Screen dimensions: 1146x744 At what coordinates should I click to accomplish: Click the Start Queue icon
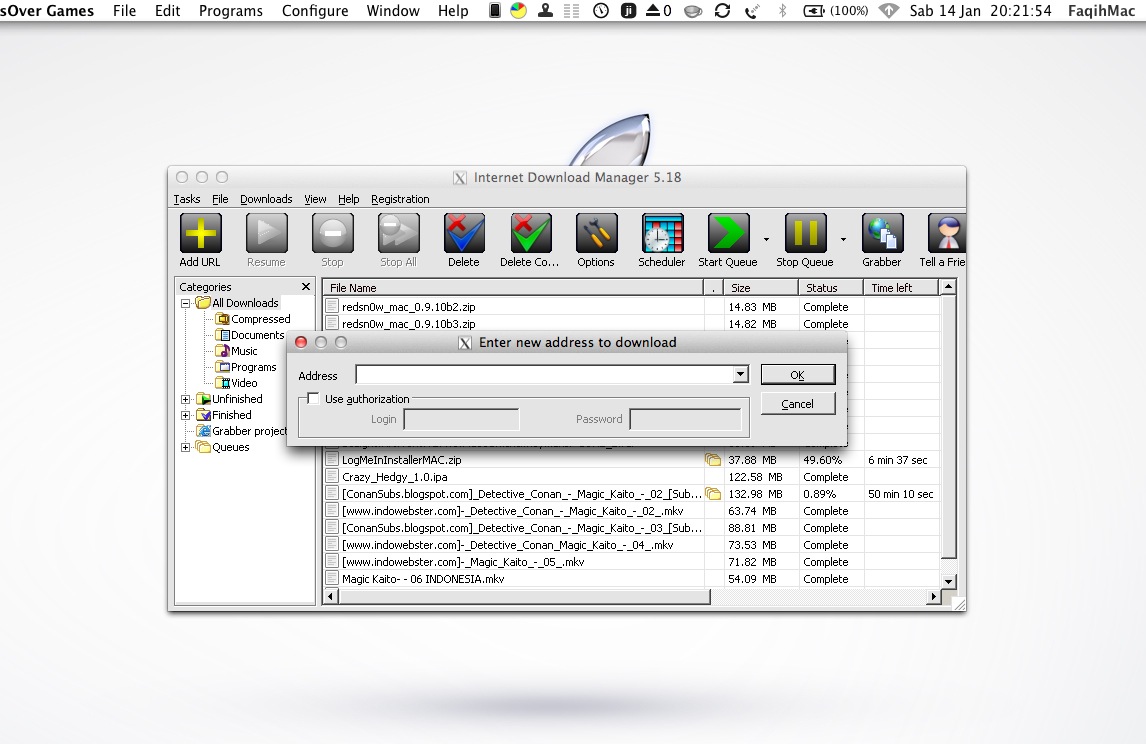[728, 234]
